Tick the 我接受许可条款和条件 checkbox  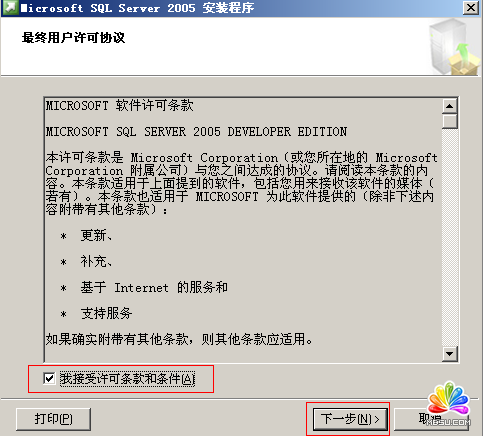coord(49,378)
